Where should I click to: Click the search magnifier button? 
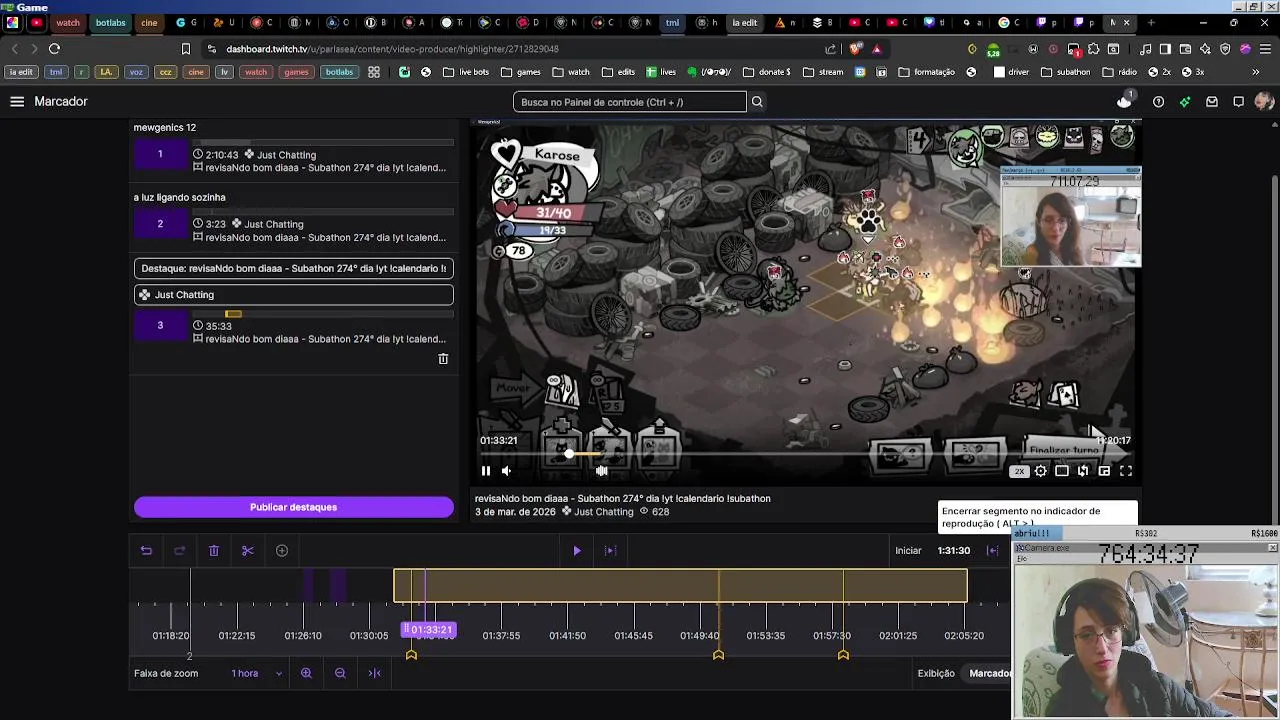757,102
